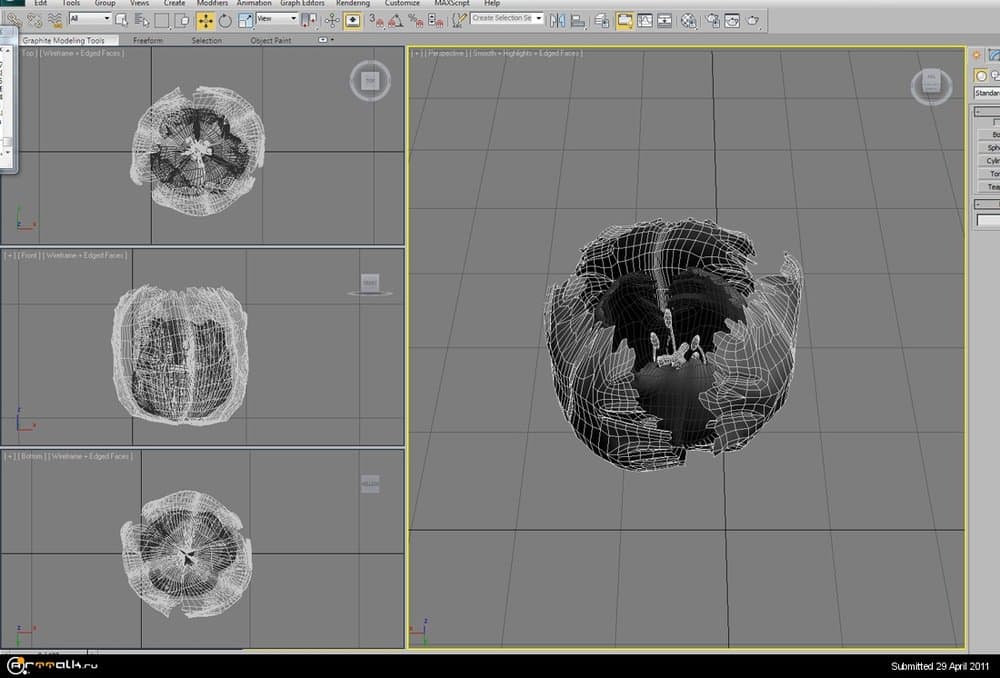The height and width of the screenshot is (678, 1000).
Task: Click the Box primitive button
Action: coord(989,135)
